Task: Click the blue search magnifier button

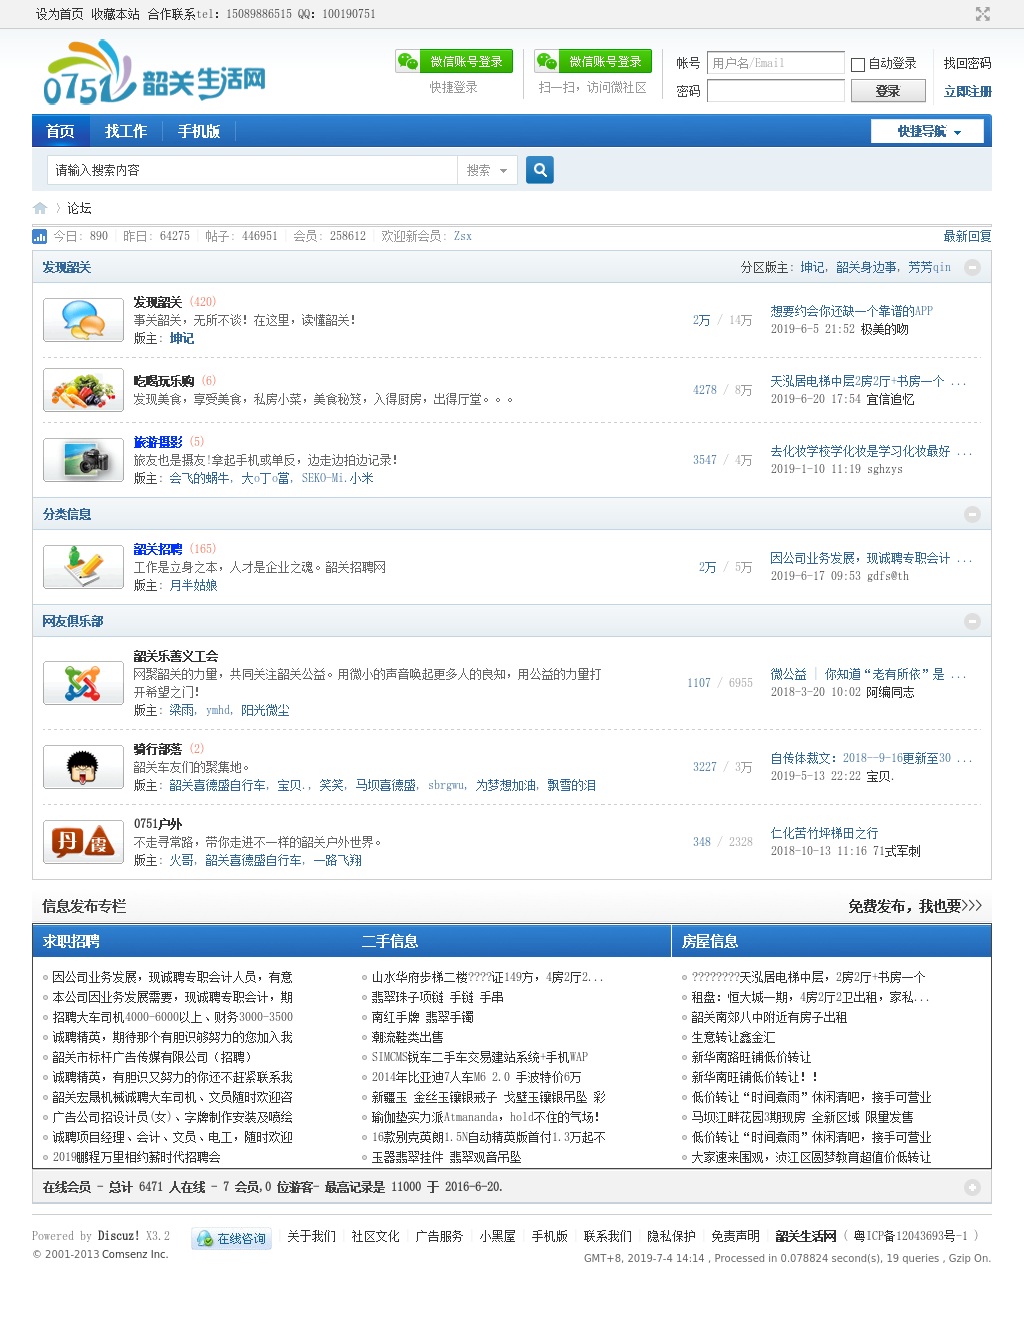Action: [540, 170]
